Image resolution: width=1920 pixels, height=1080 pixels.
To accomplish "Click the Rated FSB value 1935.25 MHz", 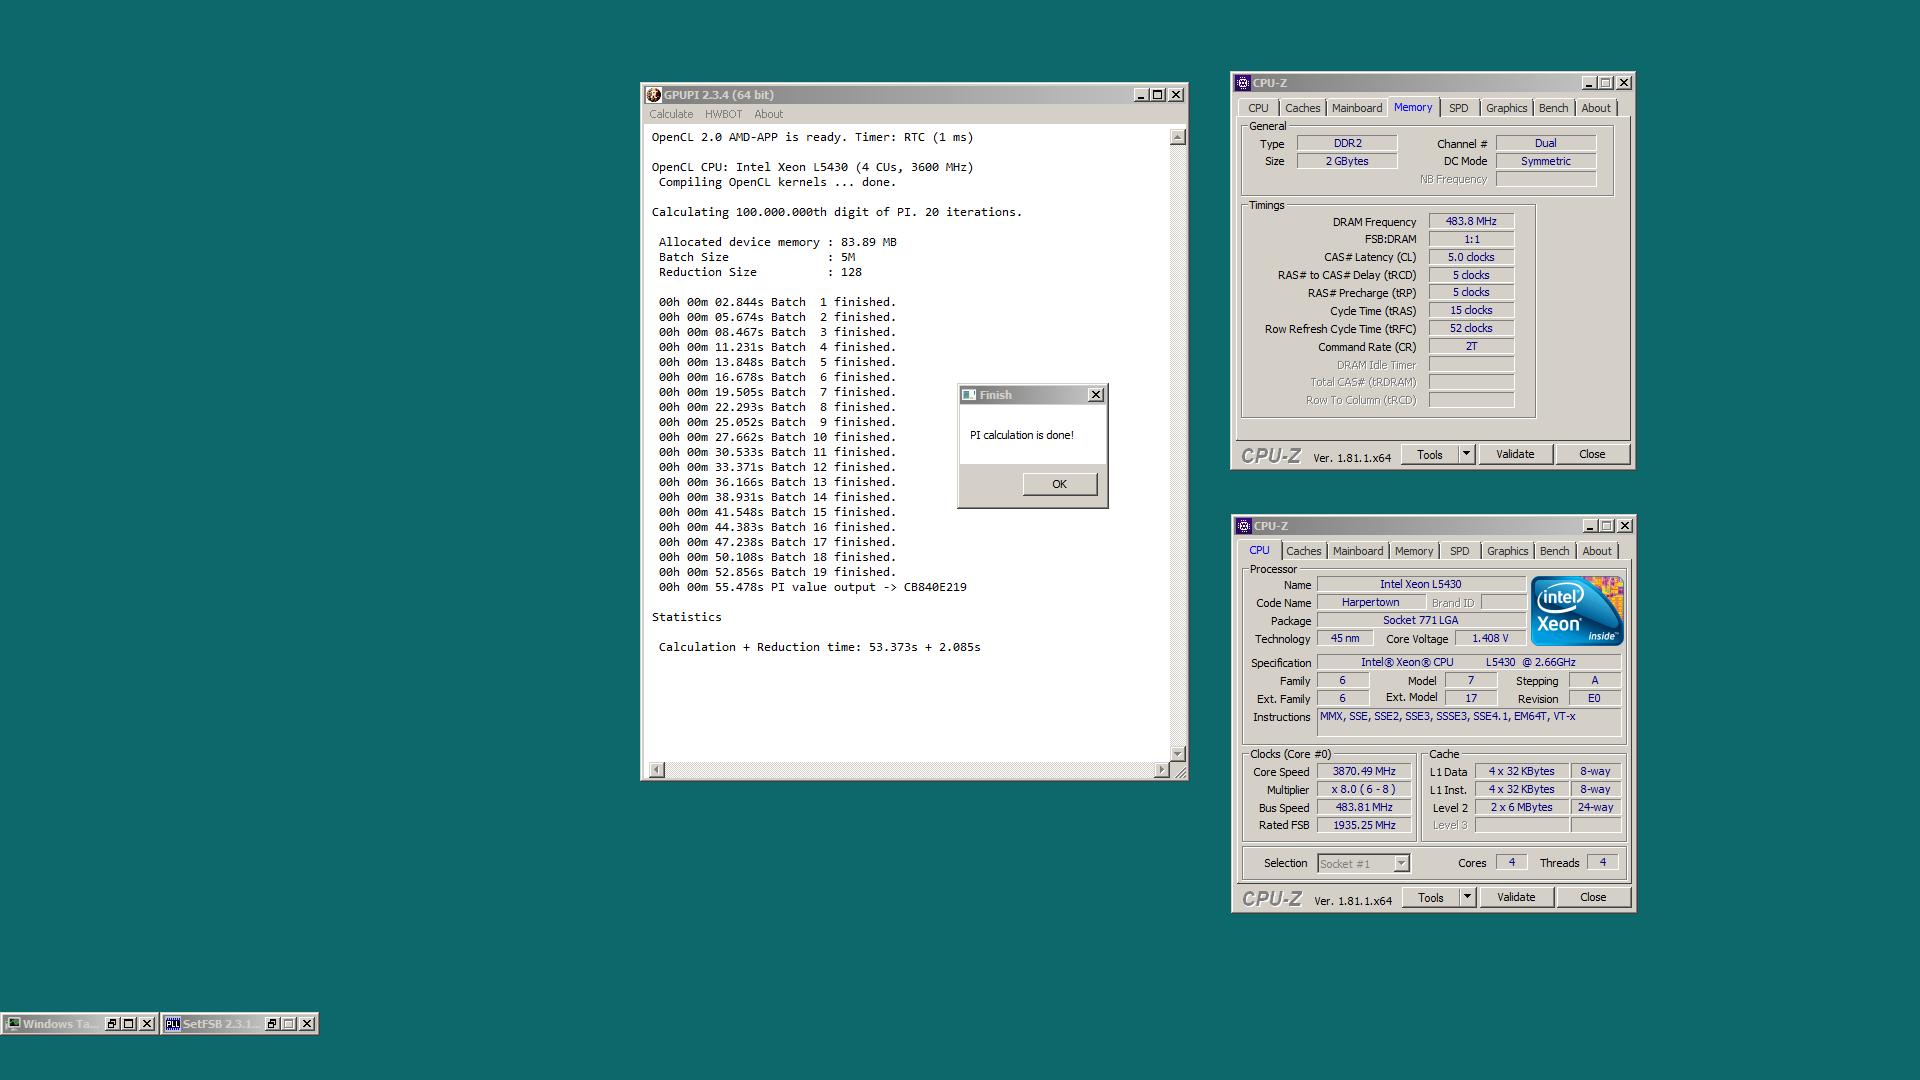I will 1364,825.
